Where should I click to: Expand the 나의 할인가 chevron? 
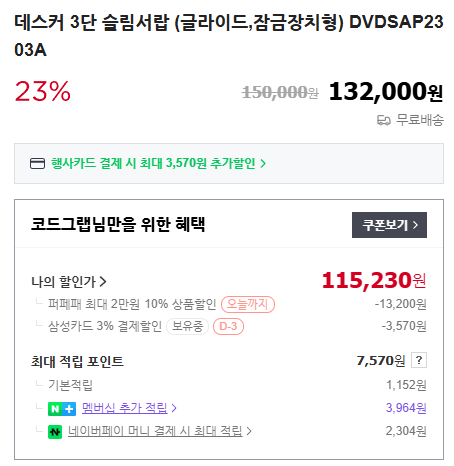103,282
